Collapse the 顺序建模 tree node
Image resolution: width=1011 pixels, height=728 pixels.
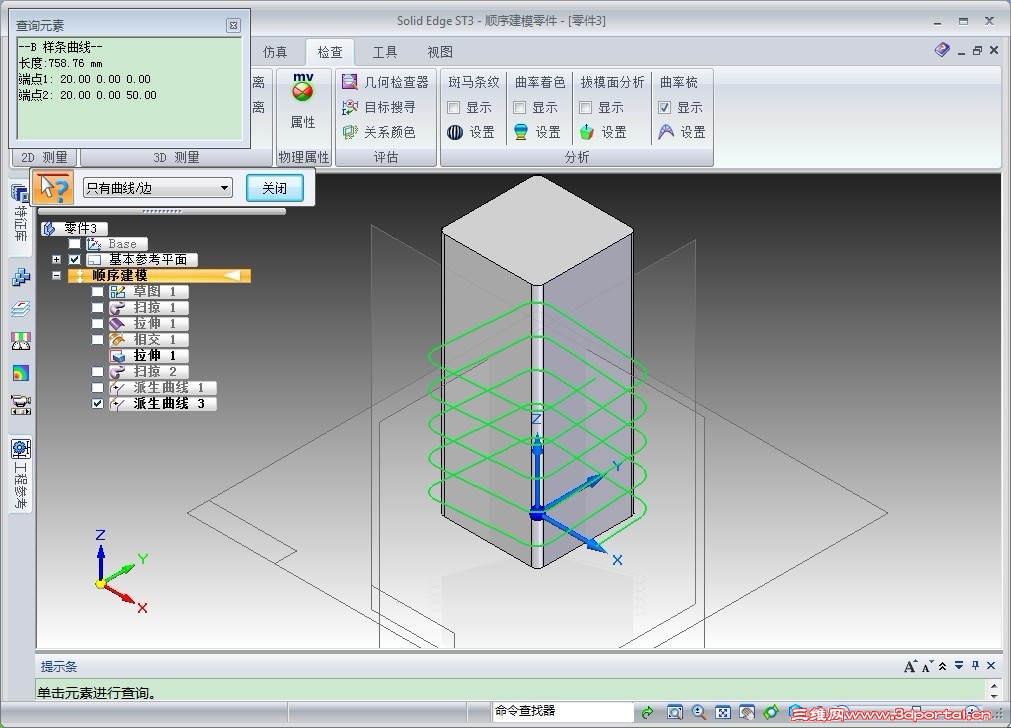[57, 275]
